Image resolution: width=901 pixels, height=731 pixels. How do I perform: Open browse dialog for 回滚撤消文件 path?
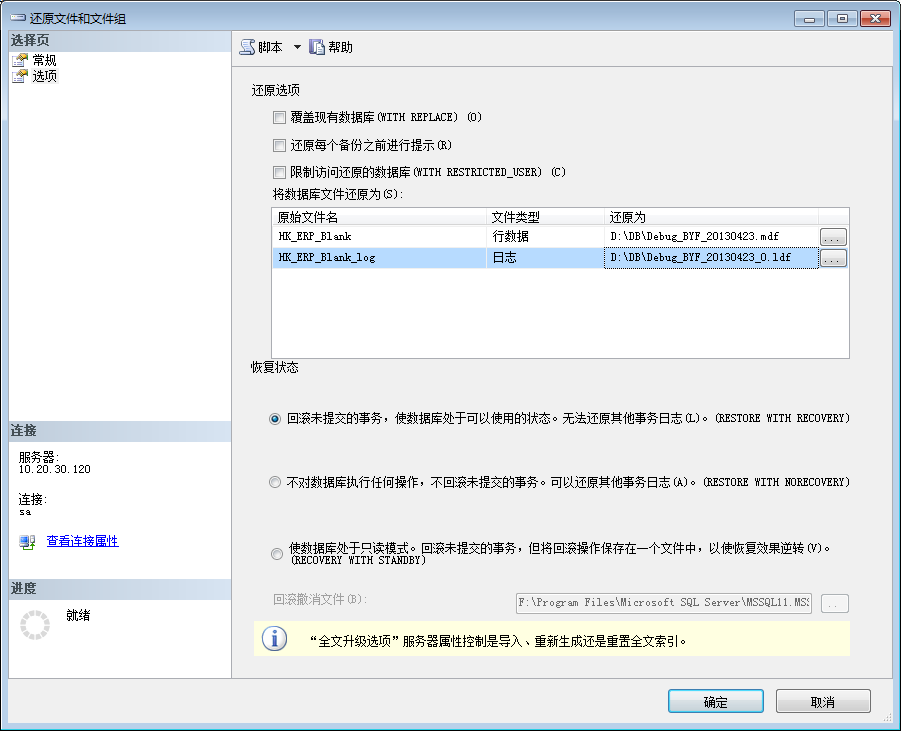click(x=835, y=603)
